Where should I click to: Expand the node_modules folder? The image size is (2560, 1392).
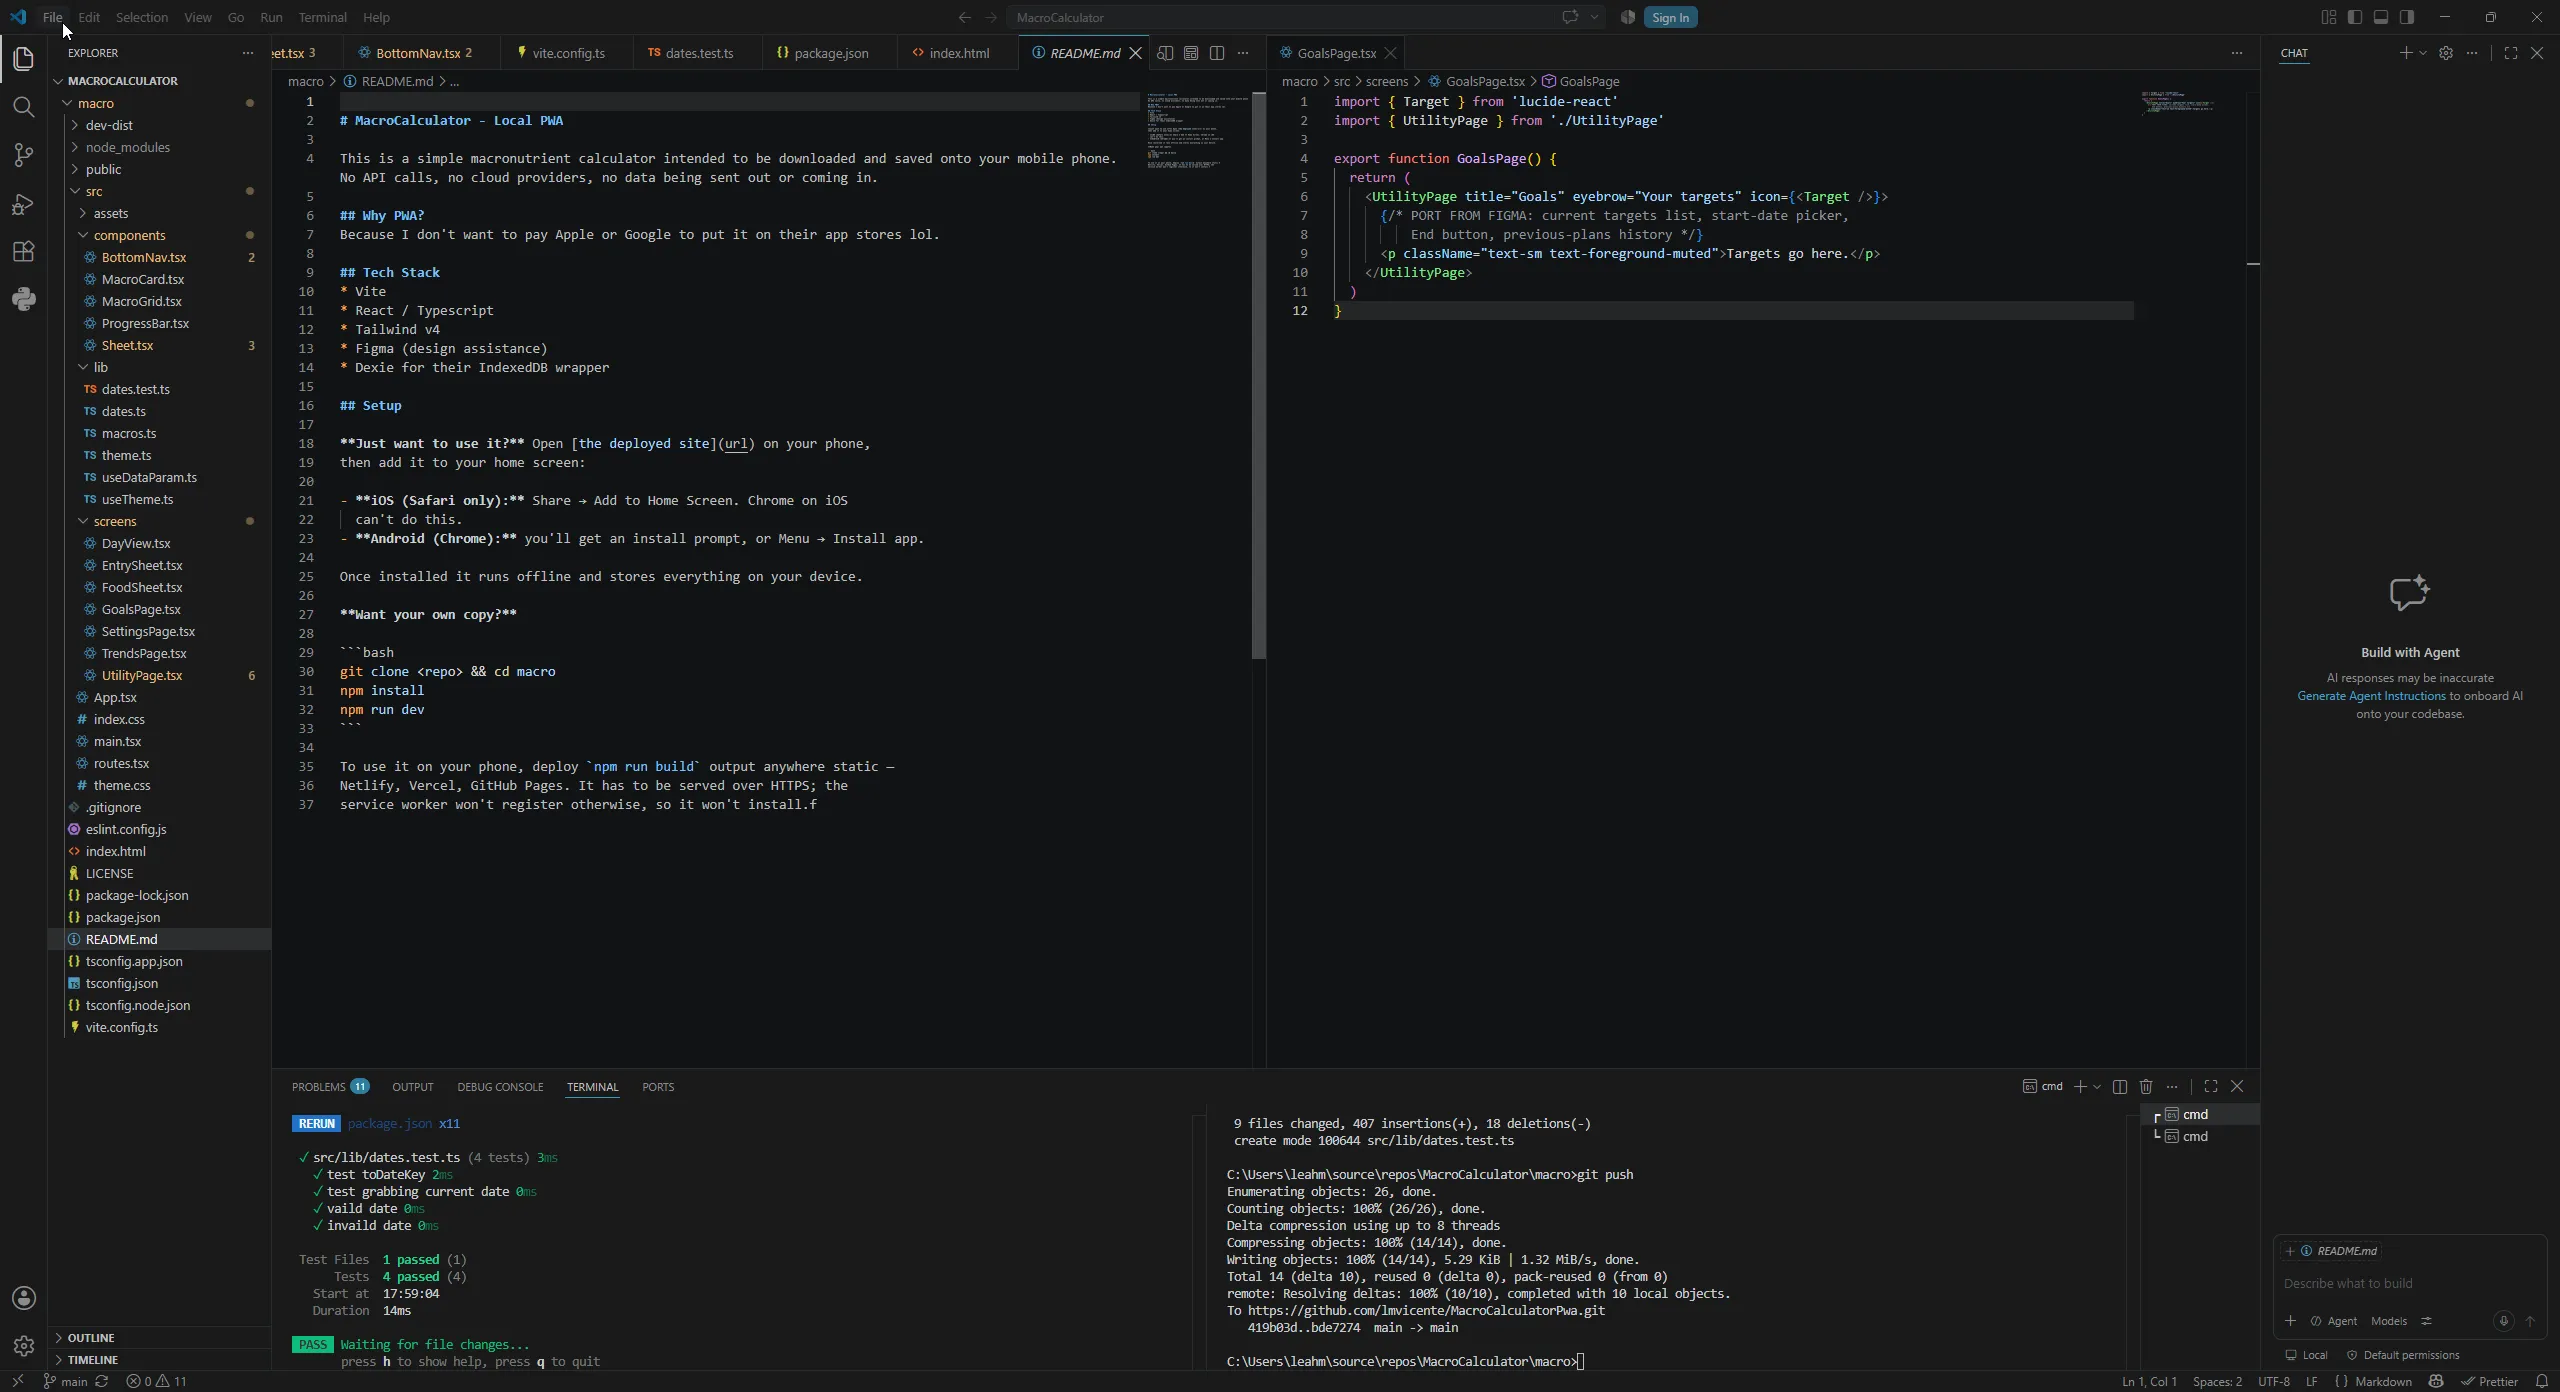75,147
